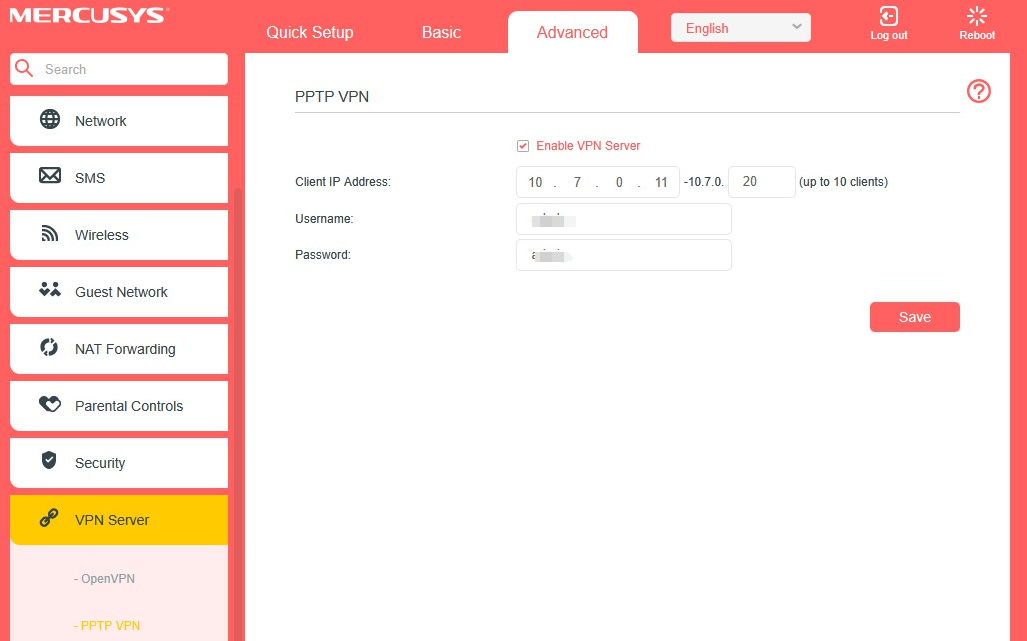Click the VPN Server chain-link icon

click(x=50, y=519)
